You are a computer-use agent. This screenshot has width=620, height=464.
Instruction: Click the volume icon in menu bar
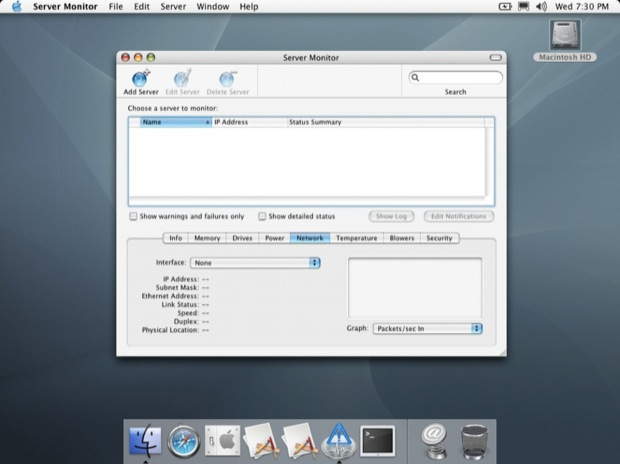click(541, 6)
